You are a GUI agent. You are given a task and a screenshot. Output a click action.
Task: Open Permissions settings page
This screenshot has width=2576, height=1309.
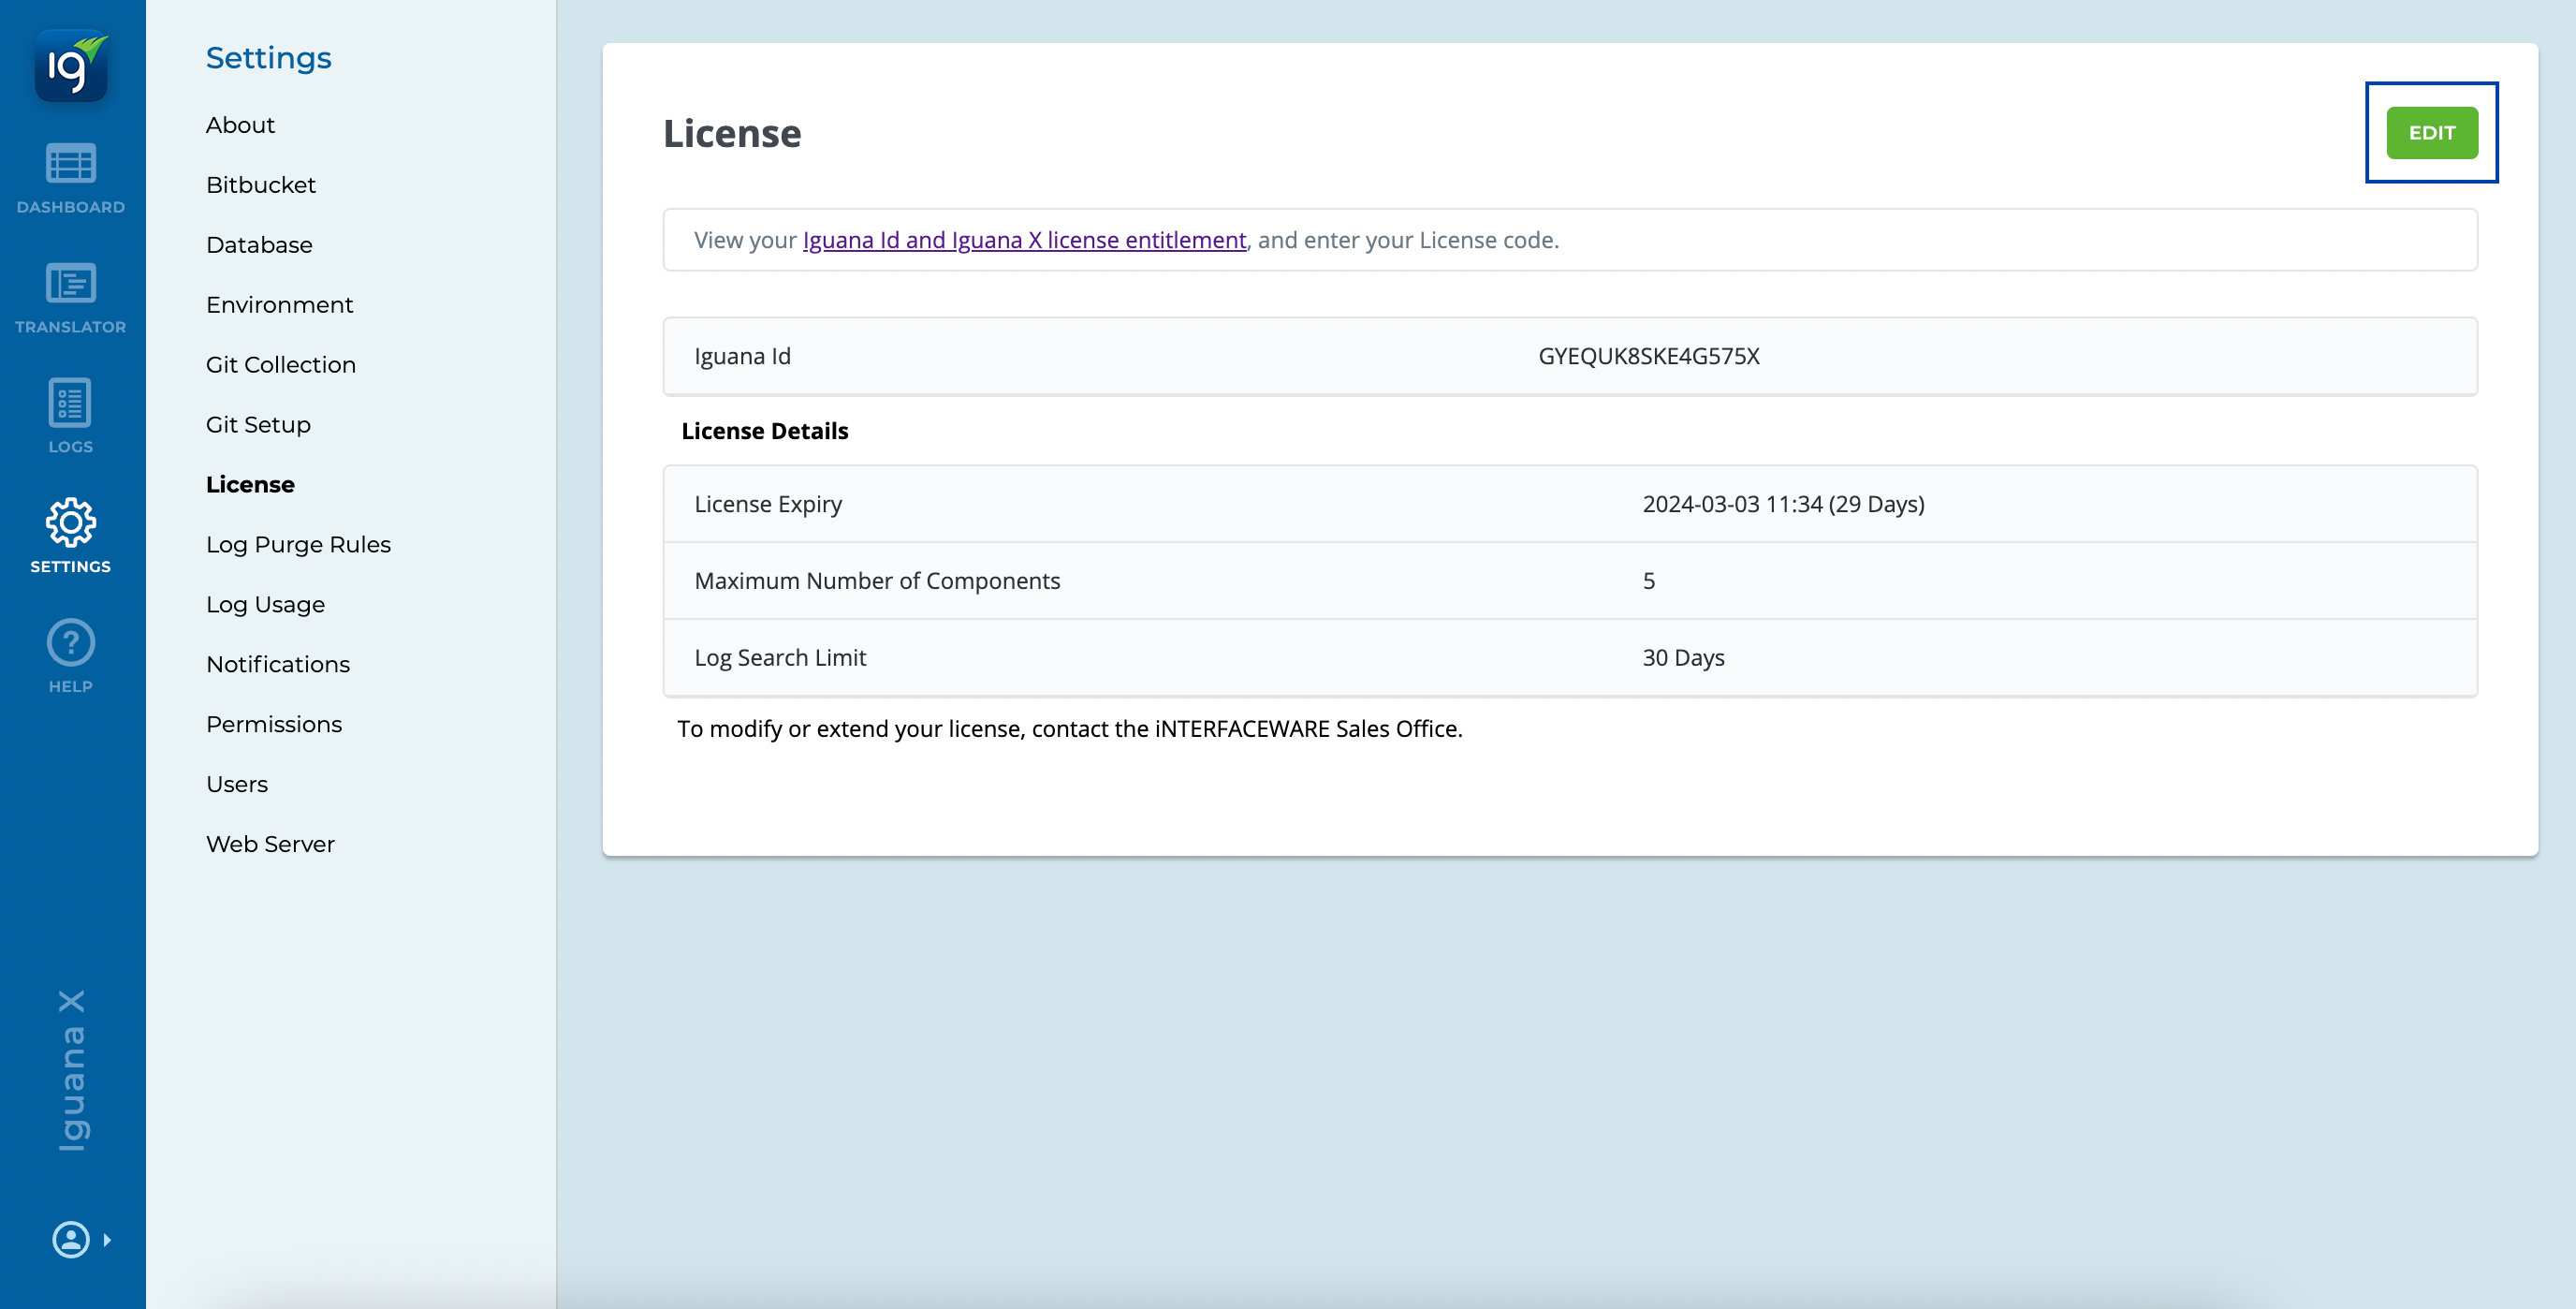[x=273, y=725]
